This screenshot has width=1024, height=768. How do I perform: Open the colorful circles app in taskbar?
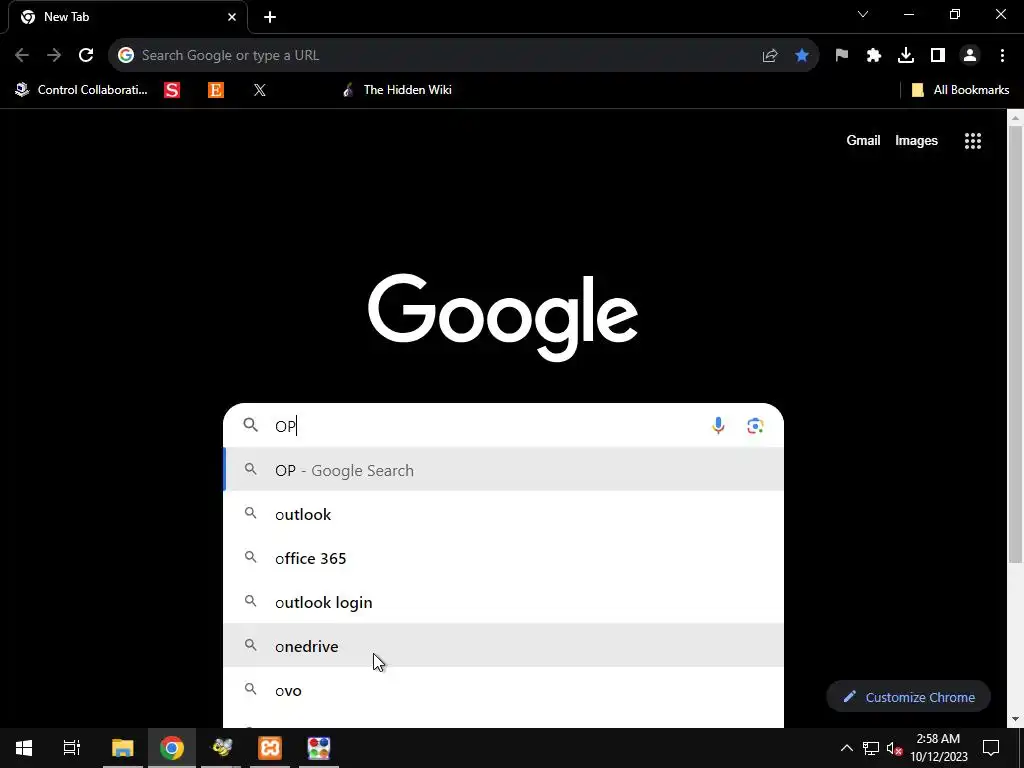(x=319, y=748)
